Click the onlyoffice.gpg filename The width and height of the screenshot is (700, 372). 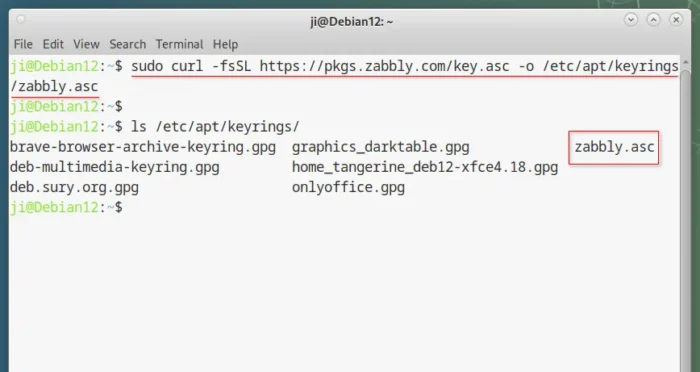348,188
